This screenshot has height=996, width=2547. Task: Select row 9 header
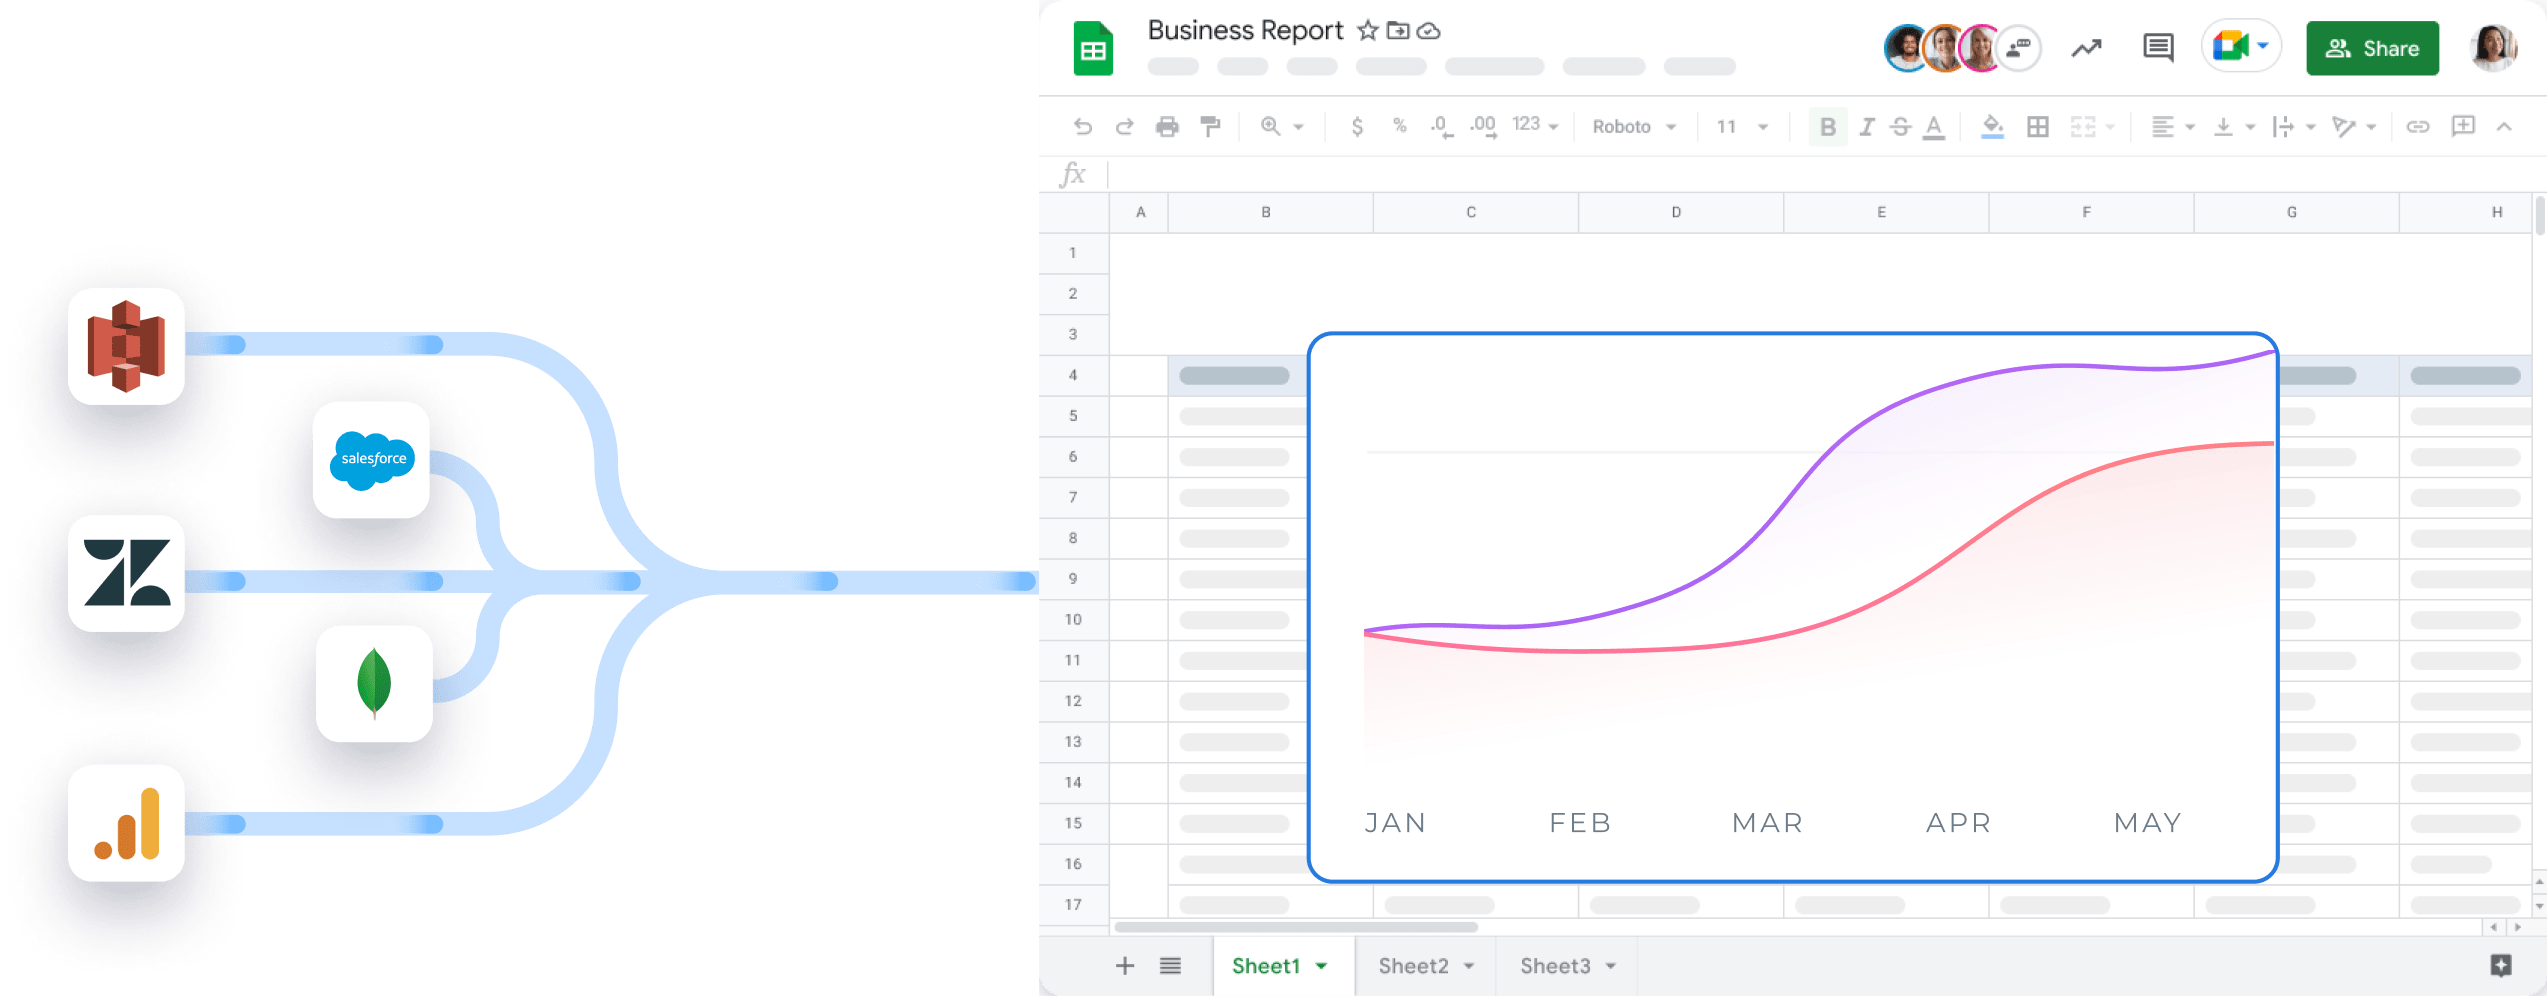coord(1074,579)
